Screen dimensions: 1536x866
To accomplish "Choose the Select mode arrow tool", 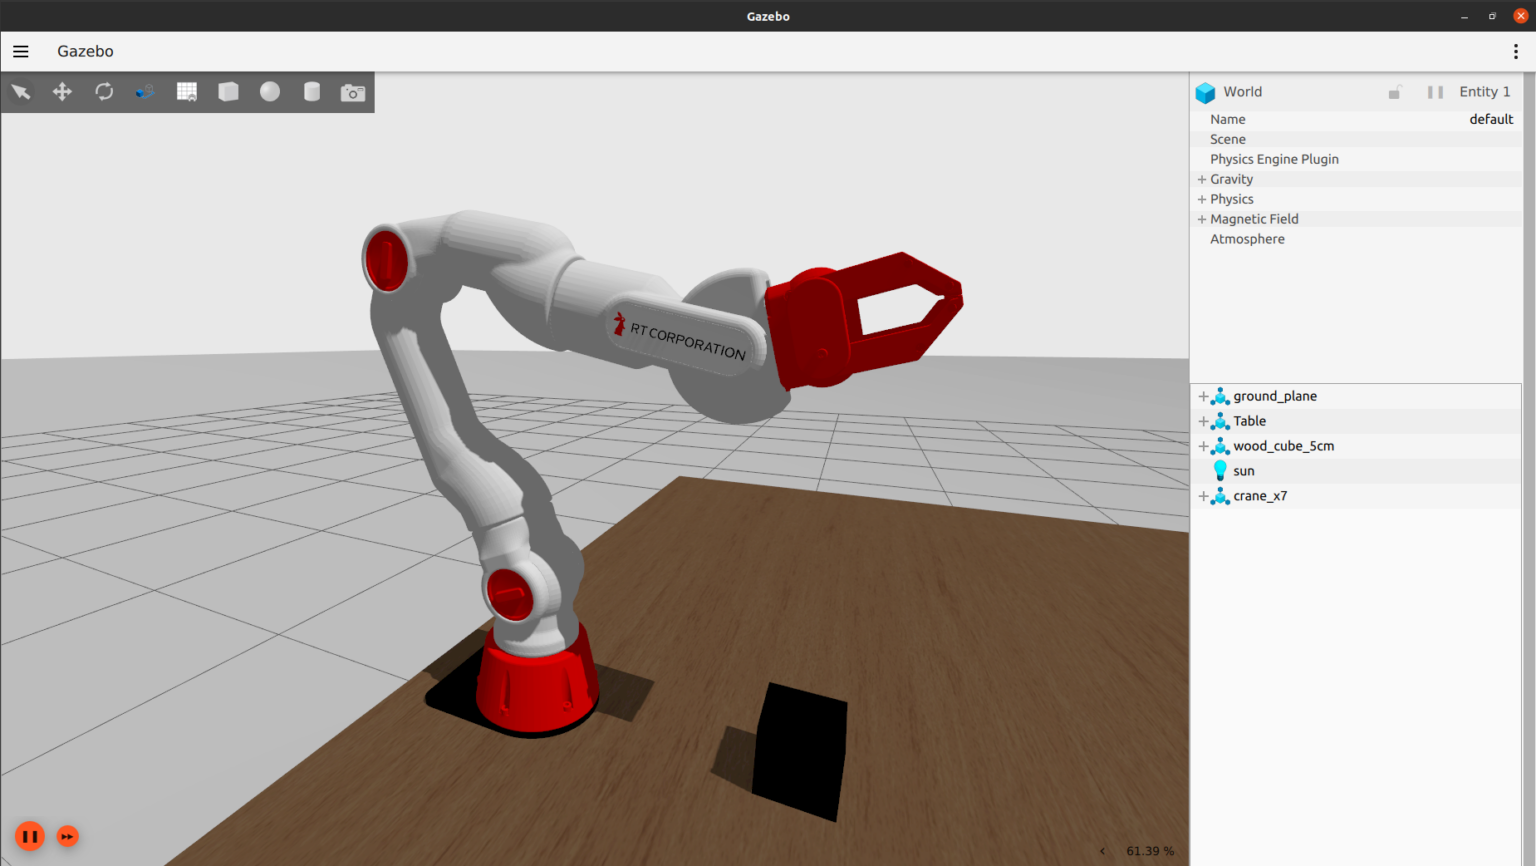I will coord(21,92).
